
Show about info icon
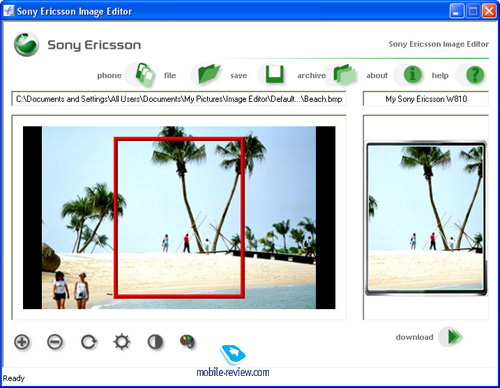tap(412, 74)
